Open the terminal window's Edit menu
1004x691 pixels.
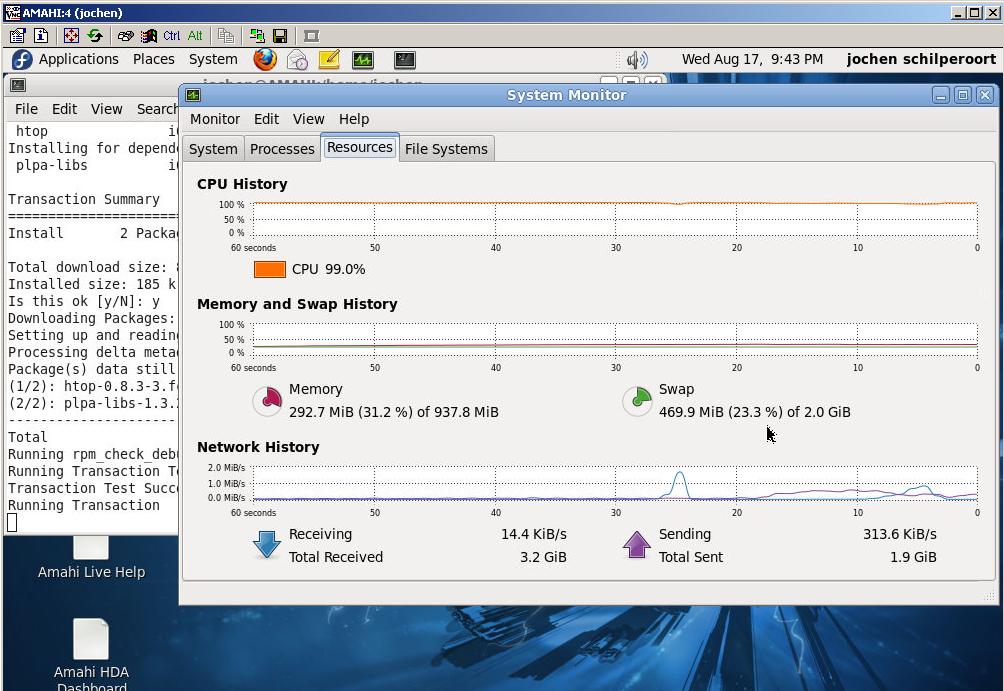pyautogui.click(x=64, y=110)
